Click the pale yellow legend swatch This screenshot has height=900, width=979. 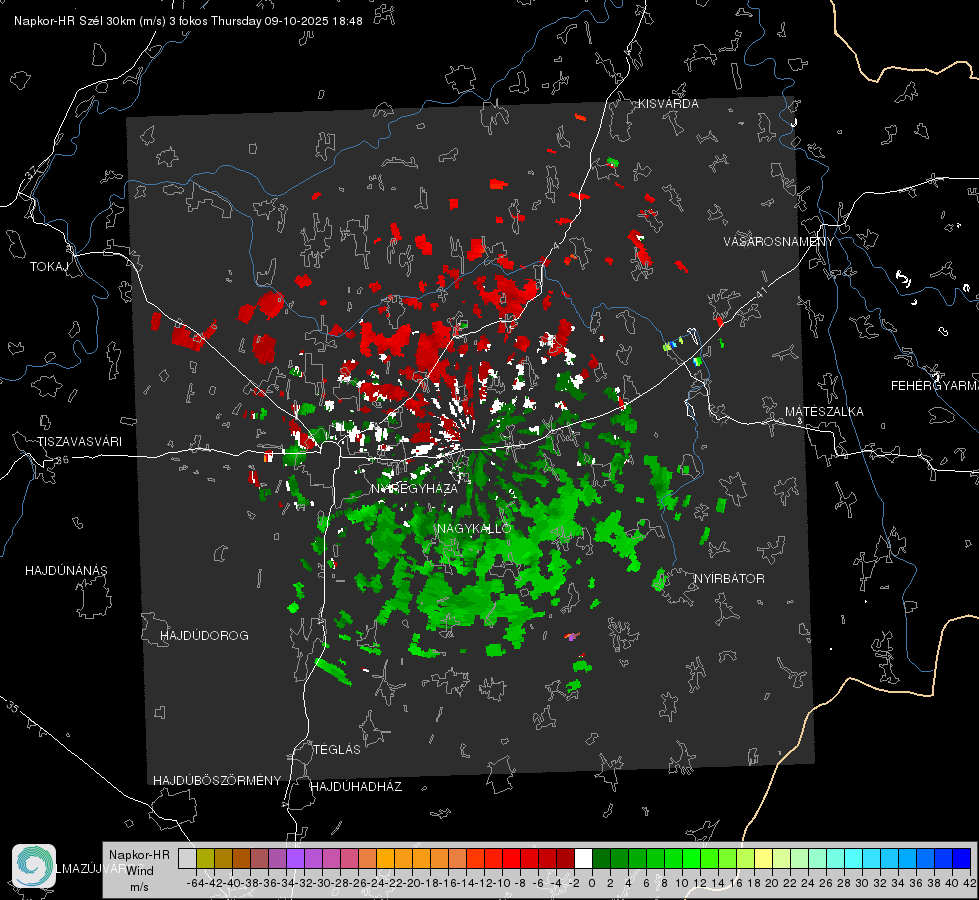(x=763, y=858)
